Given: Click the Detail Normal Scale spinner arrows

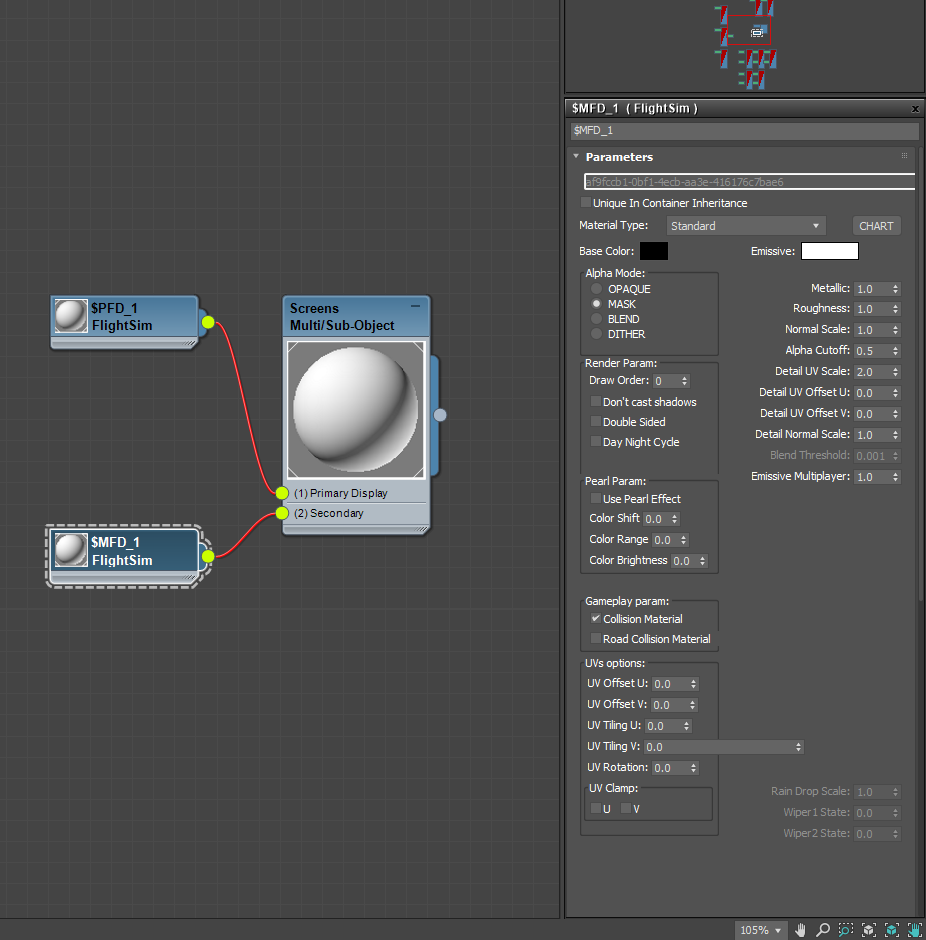Looking at the screenshot, I should 895,435.
